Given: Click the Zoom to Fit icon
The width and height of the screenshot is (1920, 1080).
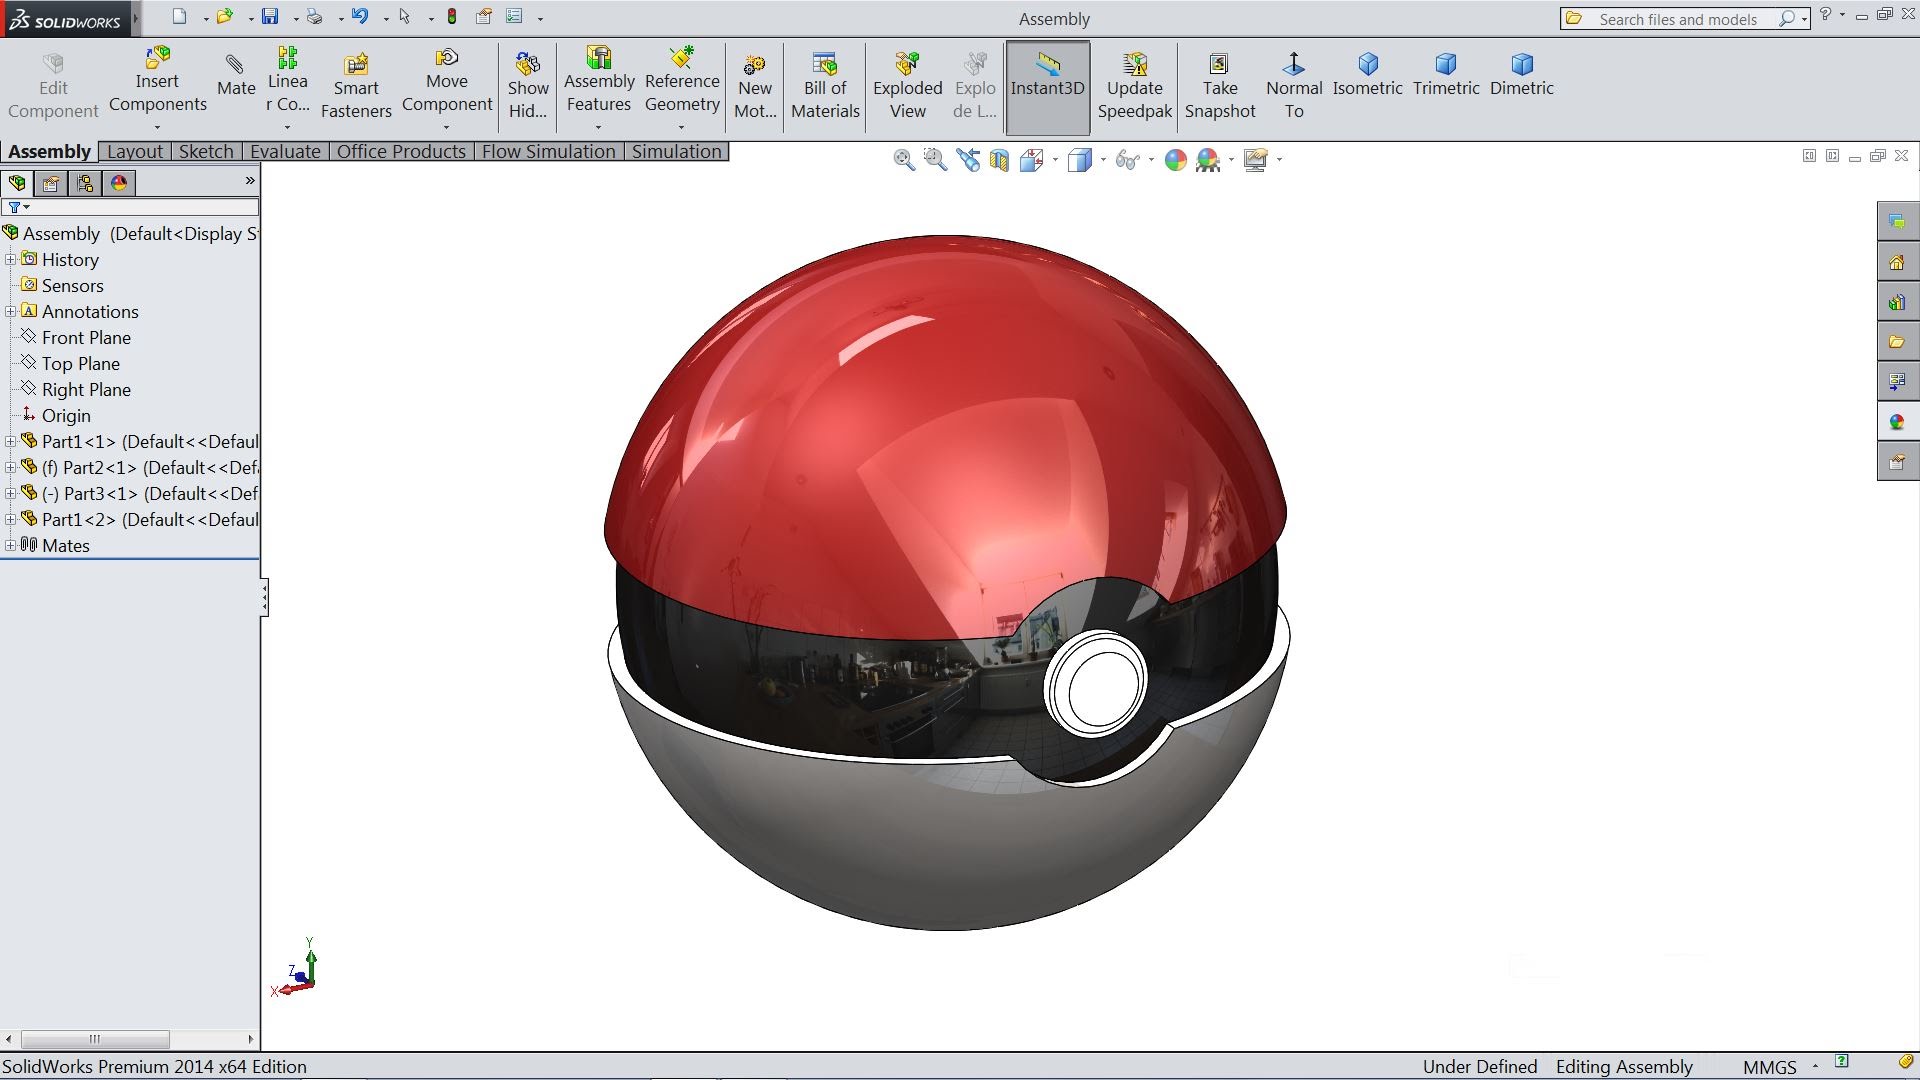Looking at the screenshot, I should pyautogui.click(x=905, y=160).
